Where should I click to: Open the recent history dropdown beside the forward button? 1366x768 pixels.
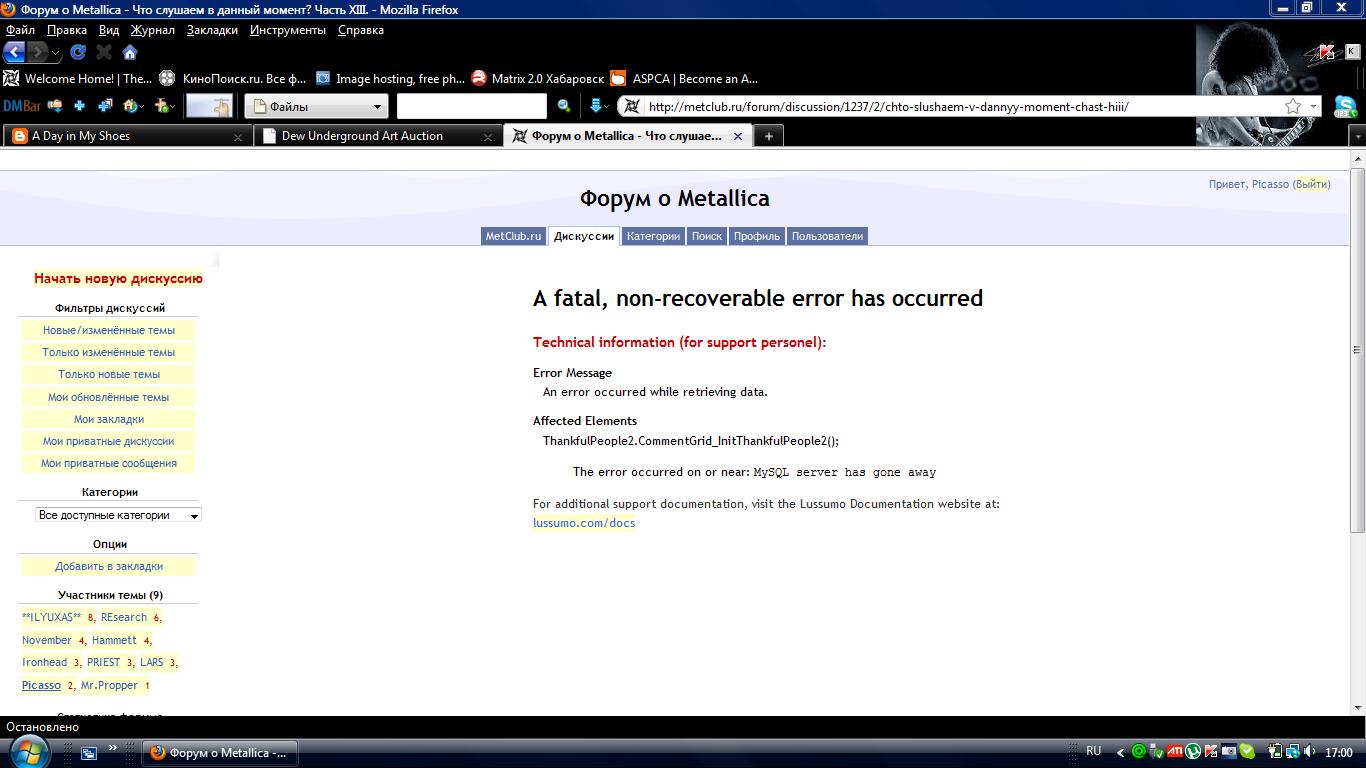coord(56,53)
